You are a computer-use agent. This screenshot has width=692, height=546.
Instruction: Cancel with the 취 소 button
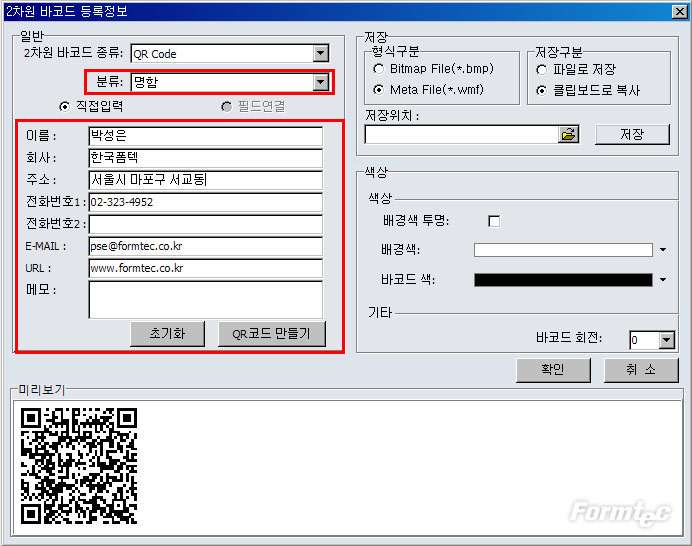click(x=641, y=370)
